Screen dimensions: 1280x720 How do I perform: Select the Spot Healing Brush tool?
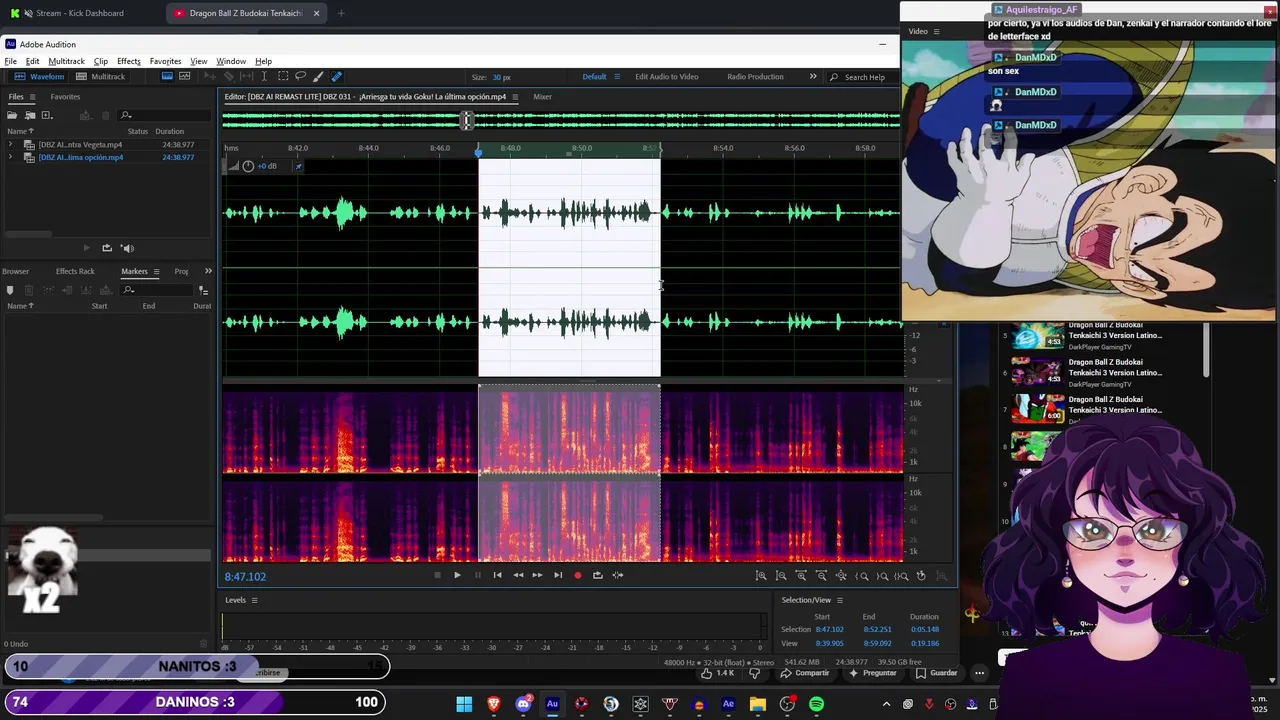[336, 77]
